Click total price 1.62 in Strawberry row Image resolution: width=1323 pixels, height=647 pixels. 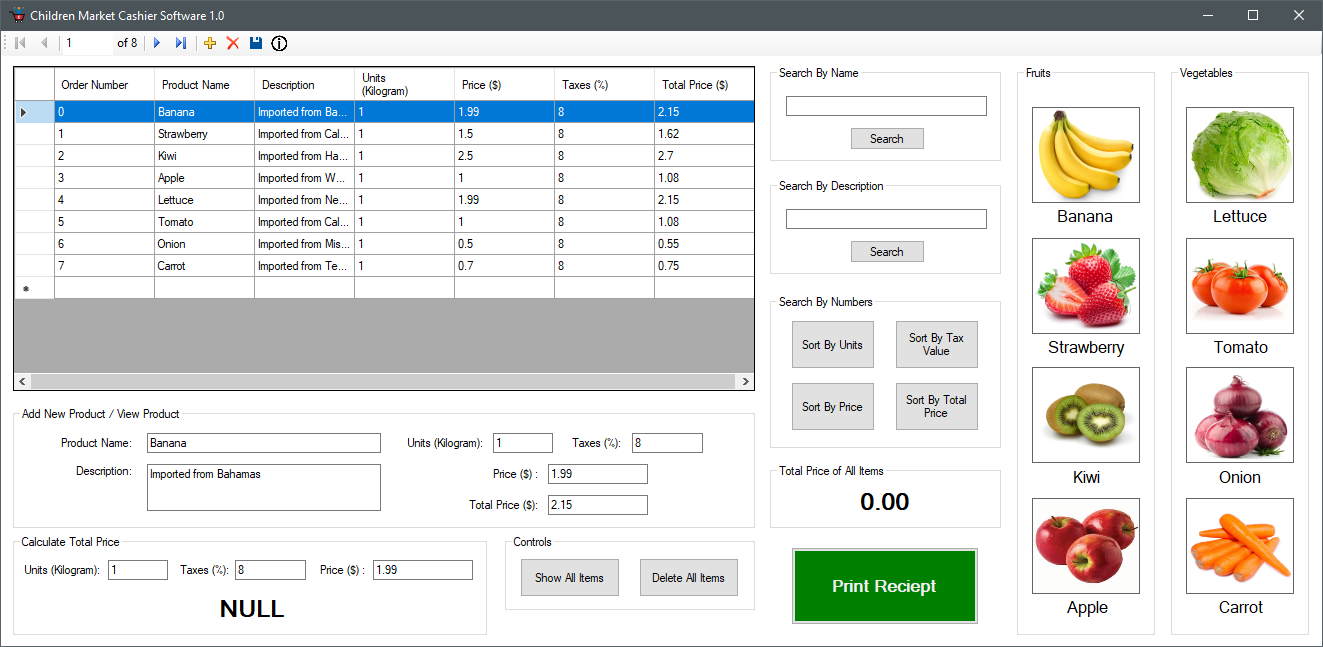[704, 134]
